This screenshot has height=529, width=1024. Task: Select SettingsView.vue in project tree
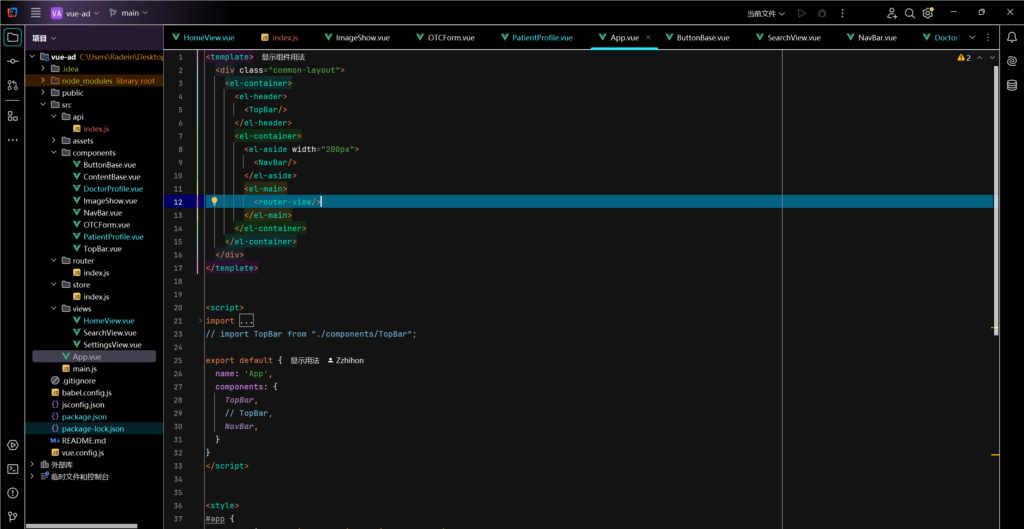tap(107, 344)
